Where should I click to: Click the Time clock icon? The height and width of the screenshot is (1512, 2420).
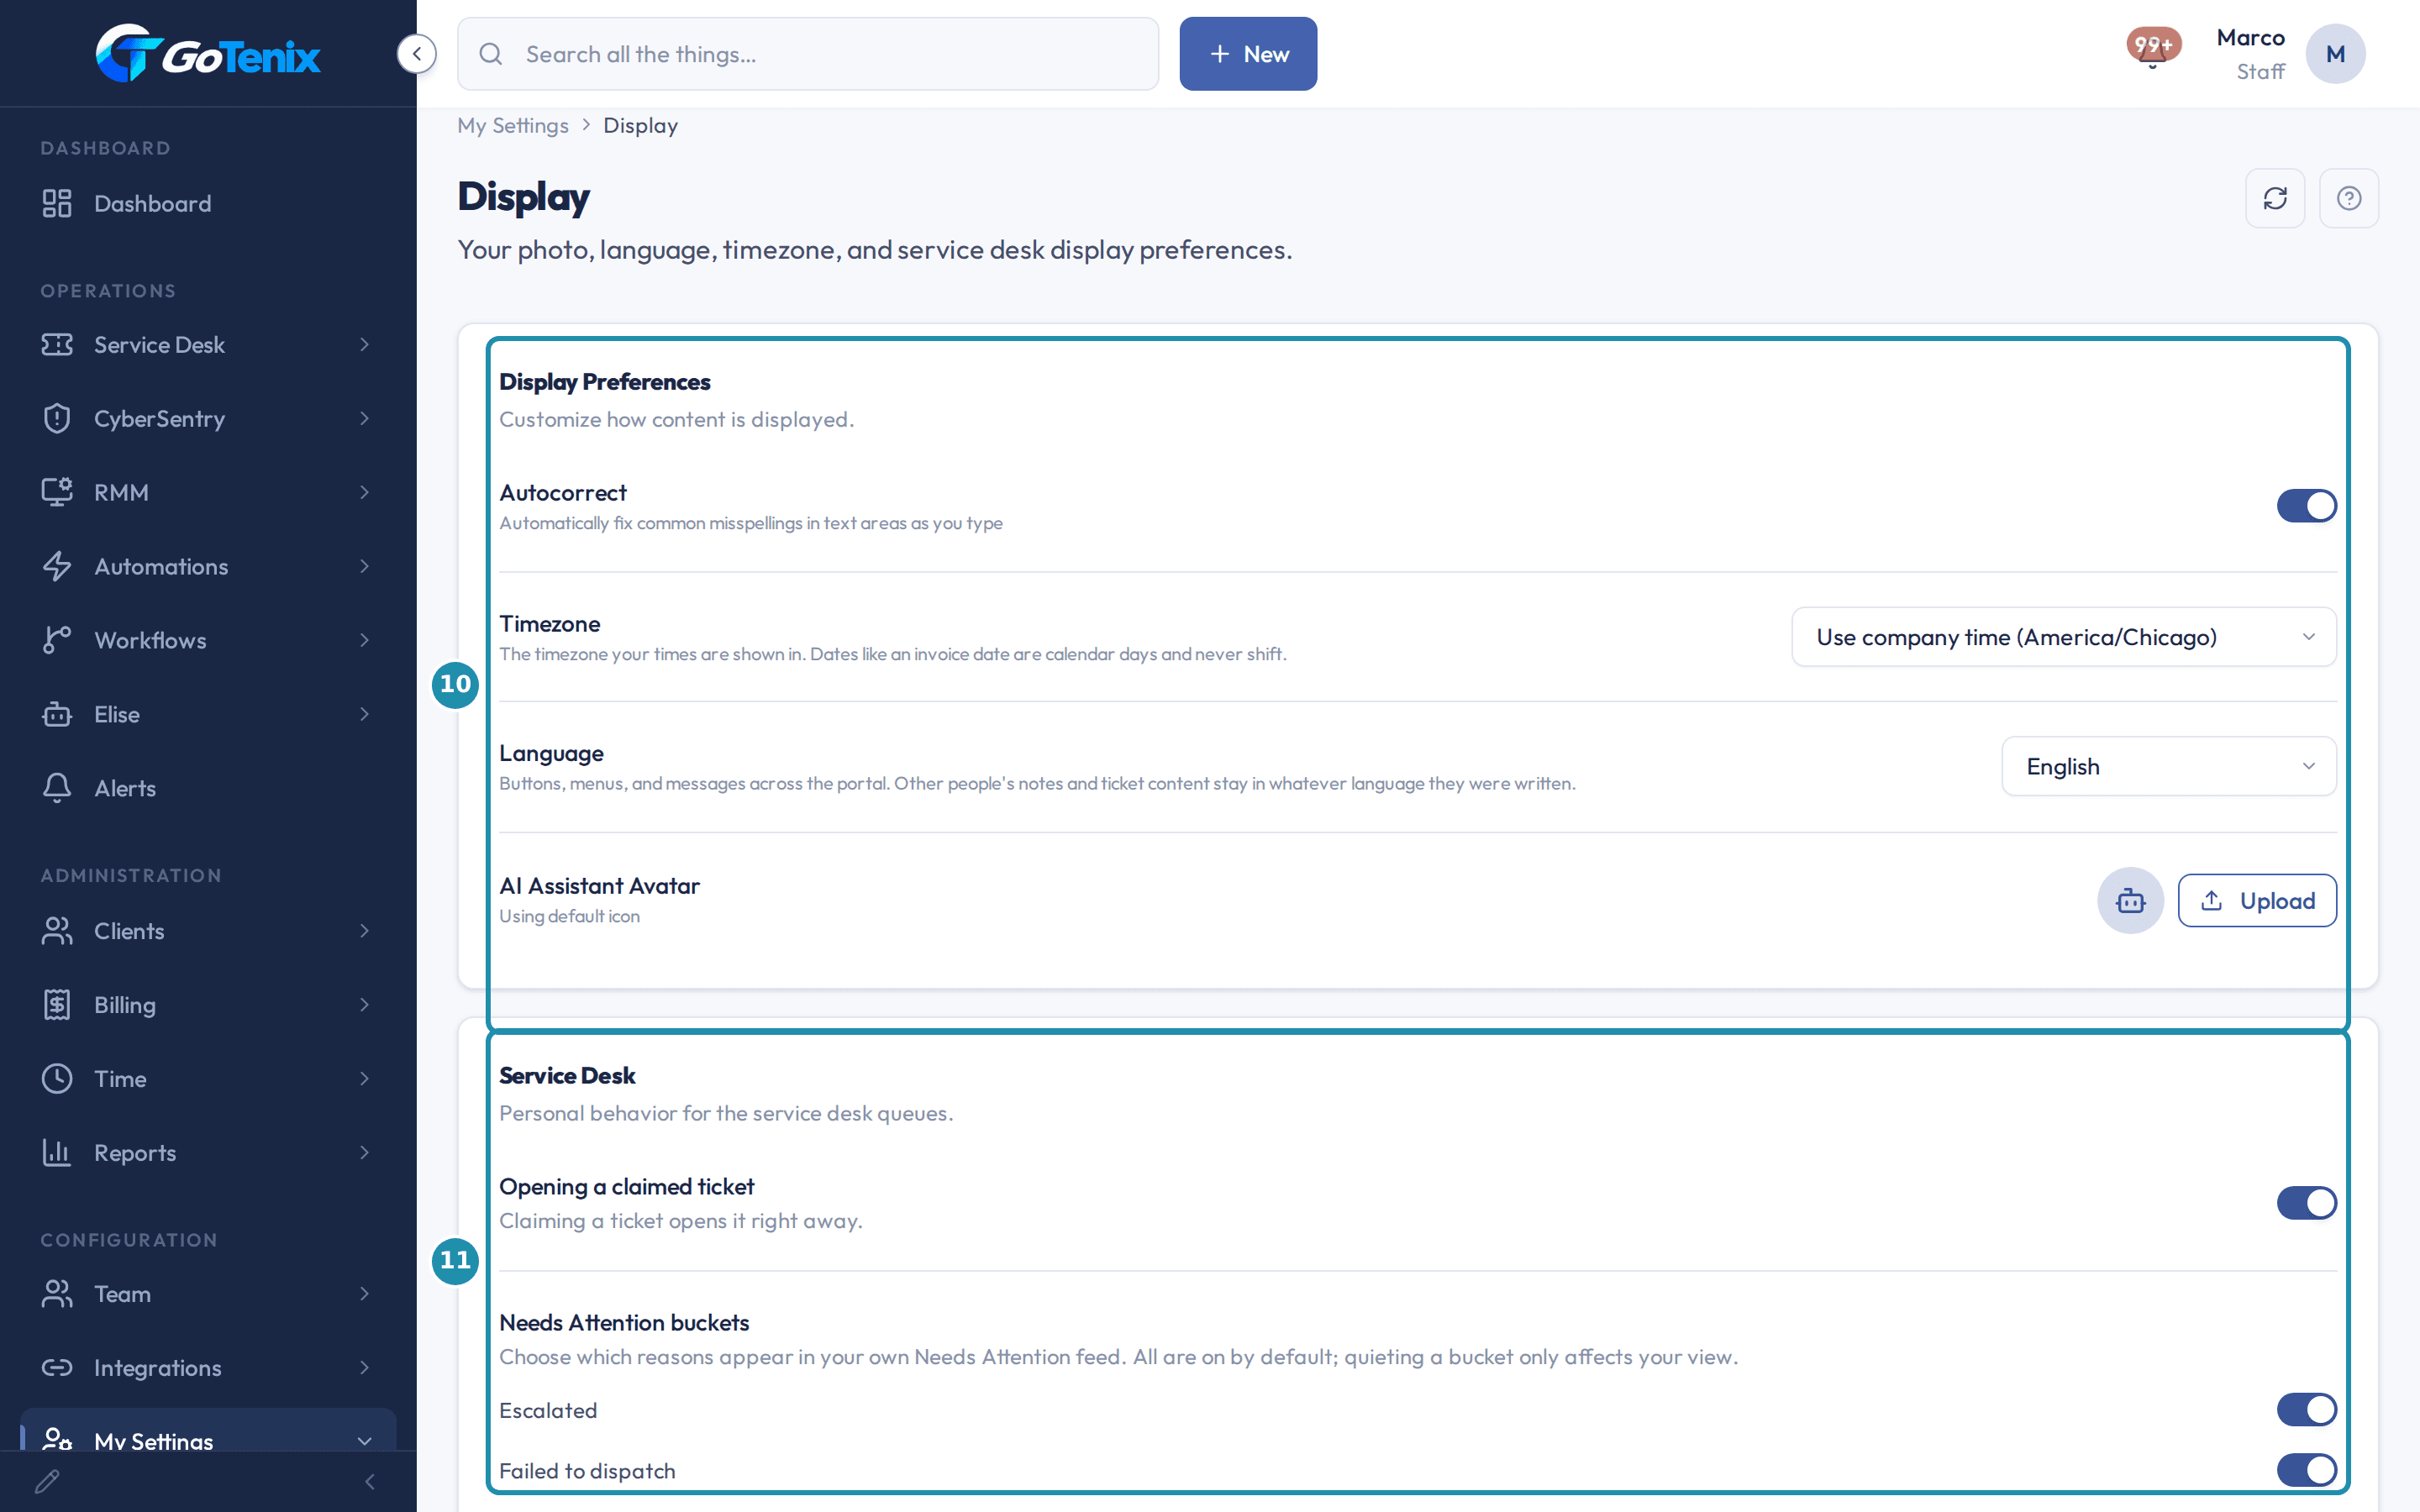[x=57, y=1078]
